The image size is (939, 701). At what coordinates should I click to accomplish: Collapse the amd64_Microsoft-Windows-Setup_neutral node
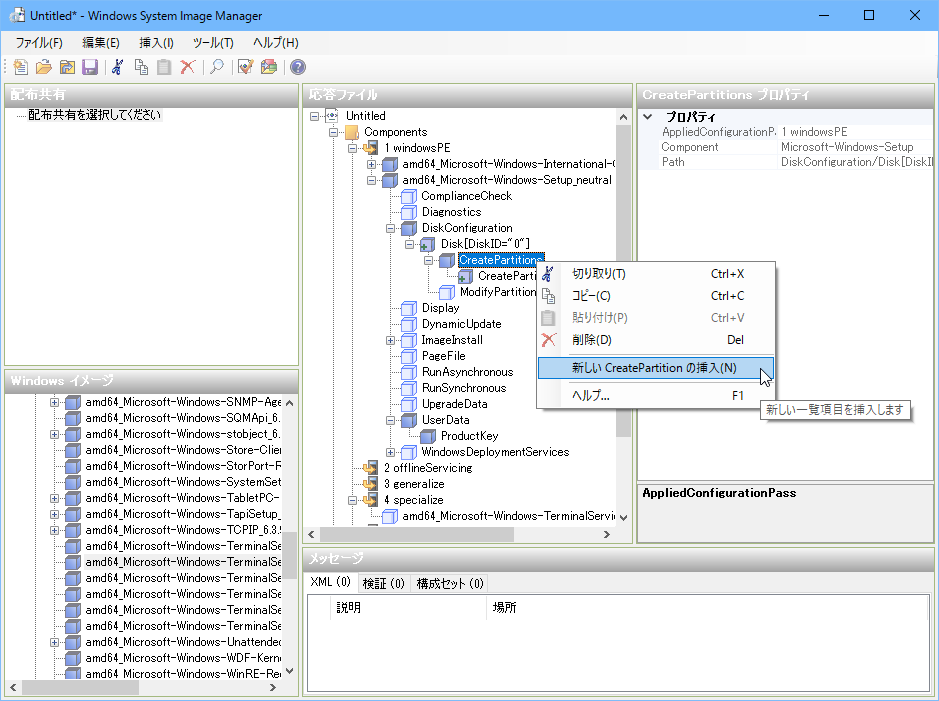[x=371, y=180]
